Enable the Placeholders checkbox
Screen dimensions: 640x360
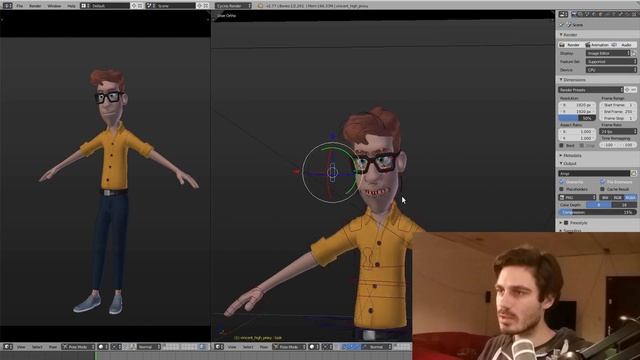[562, 189]
